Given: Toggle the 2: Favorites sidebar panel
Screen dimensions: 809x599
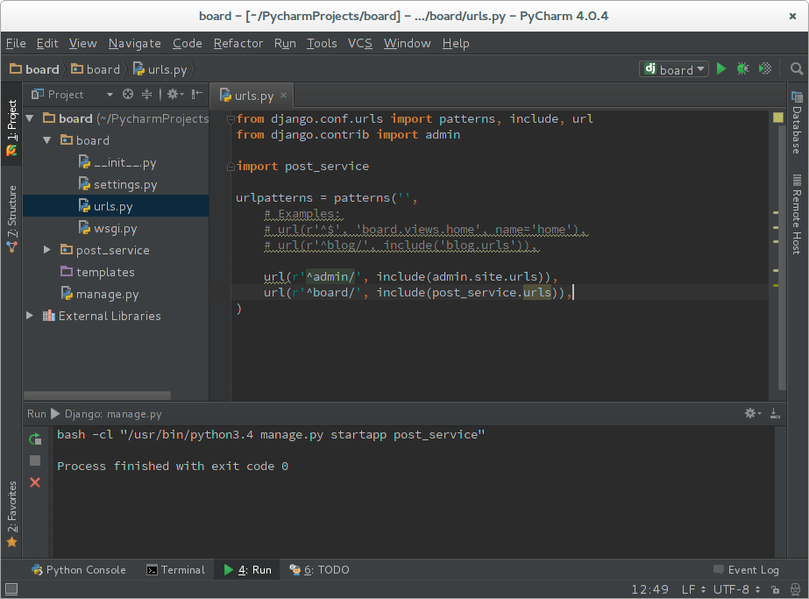Looking at the screenshot, I should click(11, 514).
